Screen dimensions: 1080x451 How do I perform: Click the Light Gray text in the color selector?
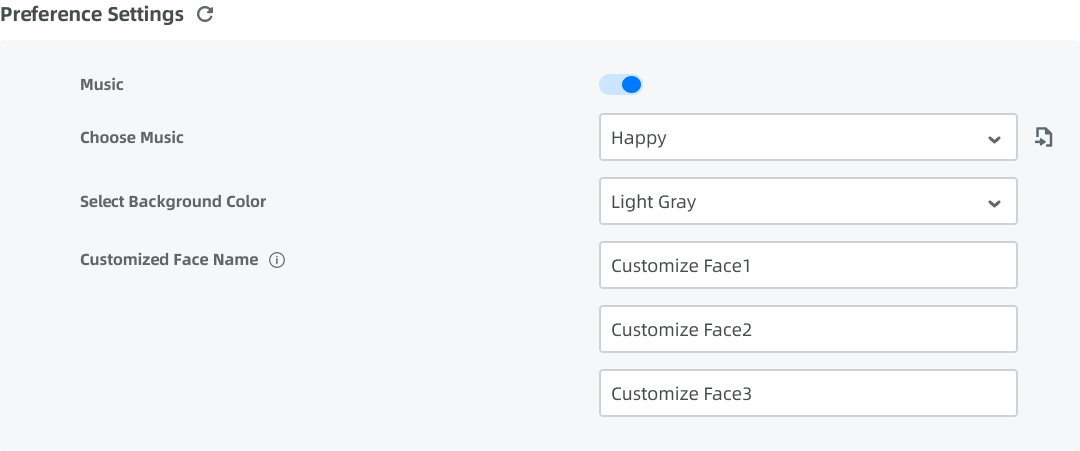(653, 202)
